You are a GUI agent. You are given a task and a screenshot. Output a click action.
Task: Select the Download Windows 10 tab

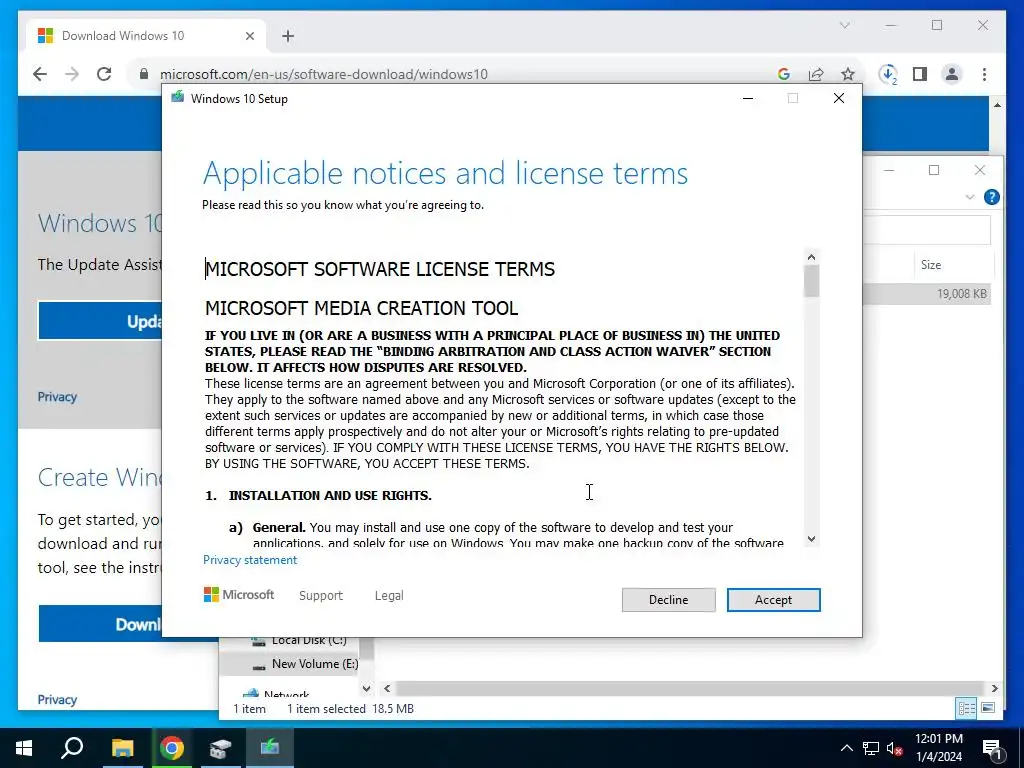146,36
